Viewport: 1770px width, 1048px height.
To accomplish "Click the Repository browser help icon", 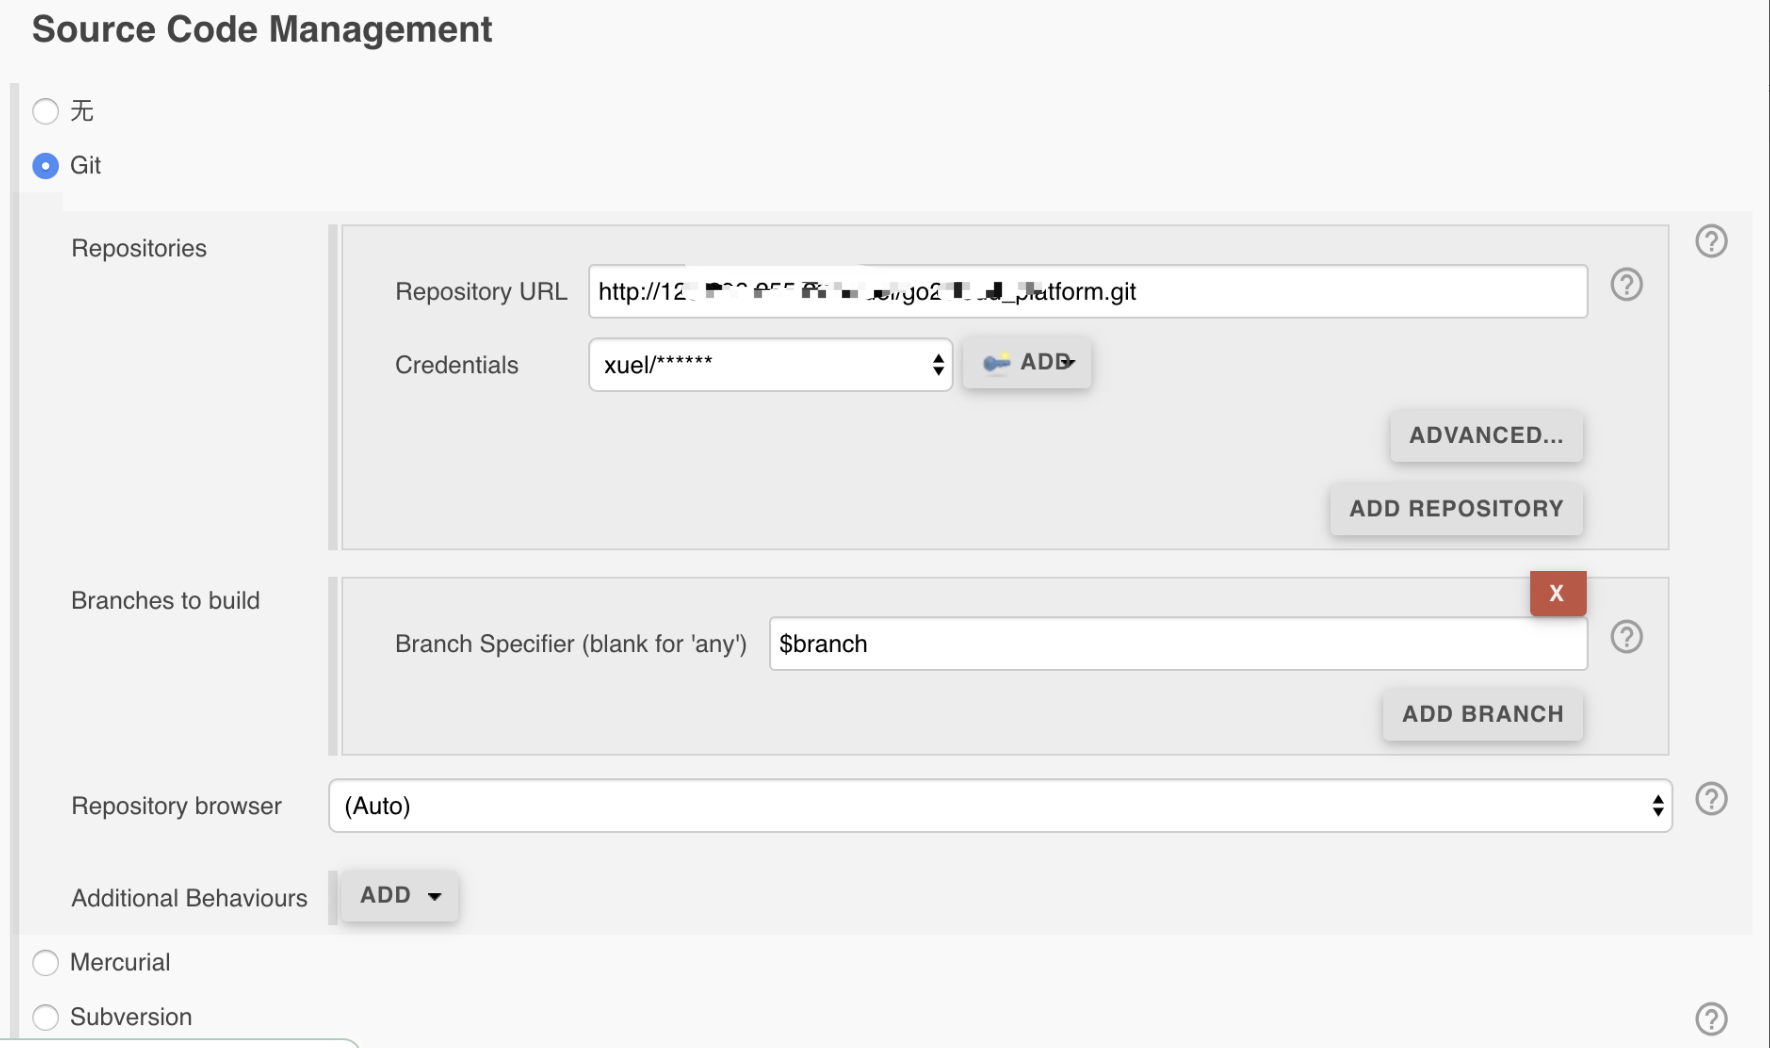I will [1711, 799].
